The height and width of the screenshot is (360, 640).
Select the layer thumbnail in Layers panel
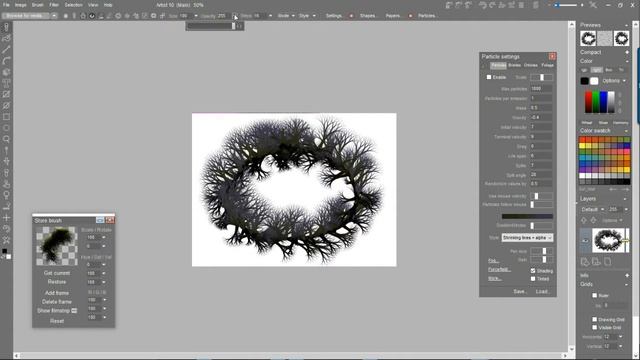point(608,240)
